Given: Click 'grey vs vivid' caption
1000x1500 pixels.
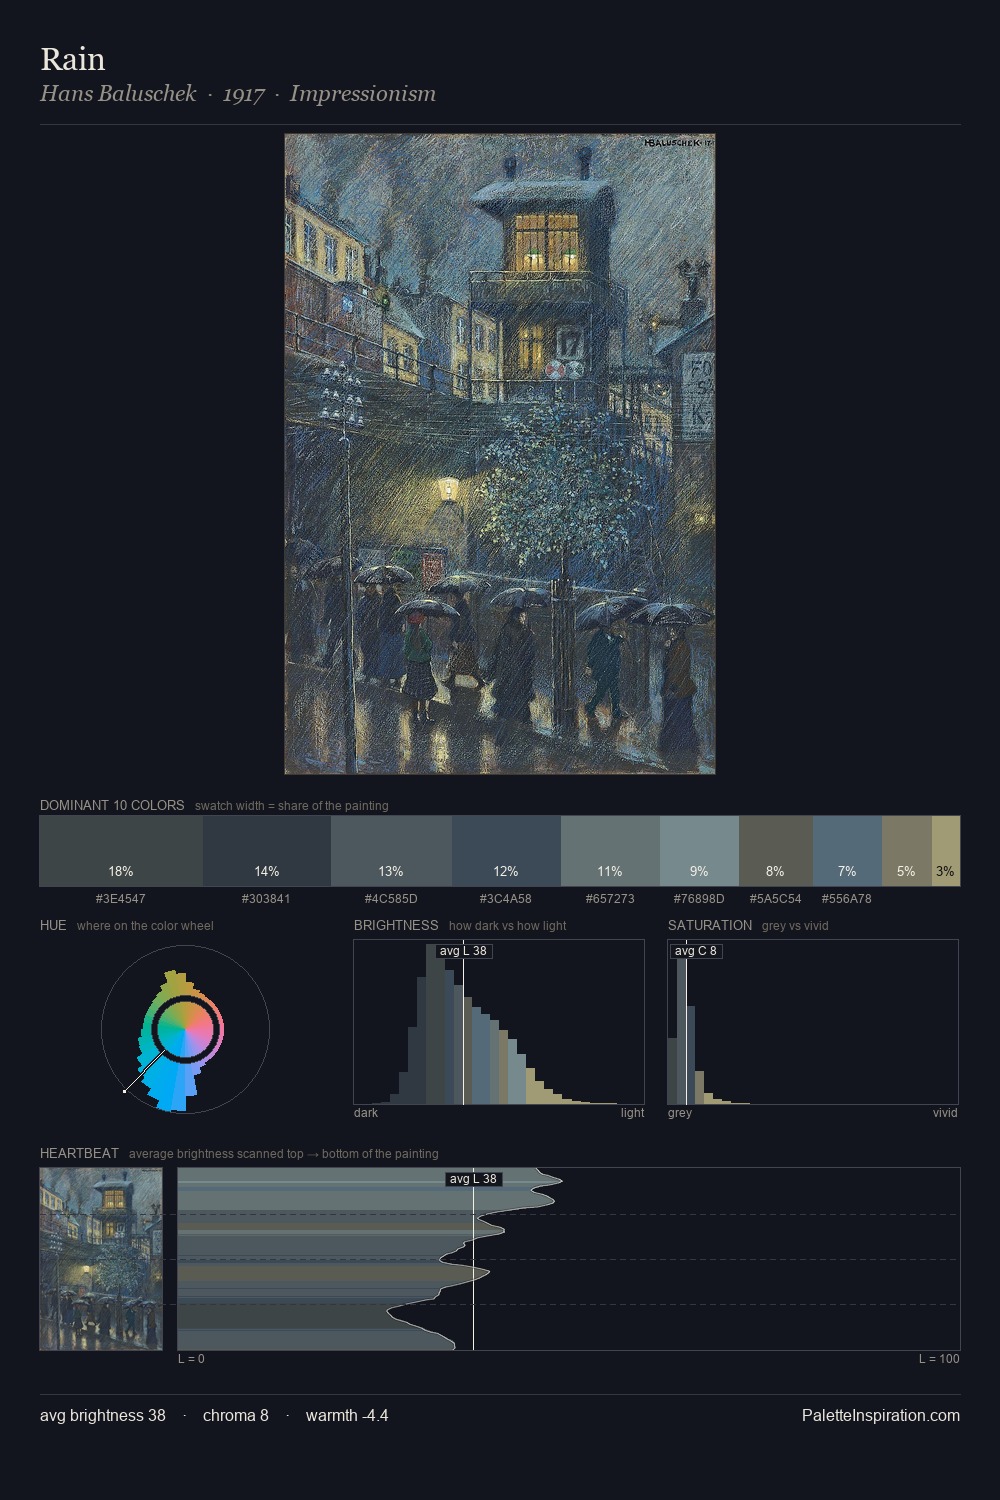Looking at the screenshot, I should pos(795,926).
